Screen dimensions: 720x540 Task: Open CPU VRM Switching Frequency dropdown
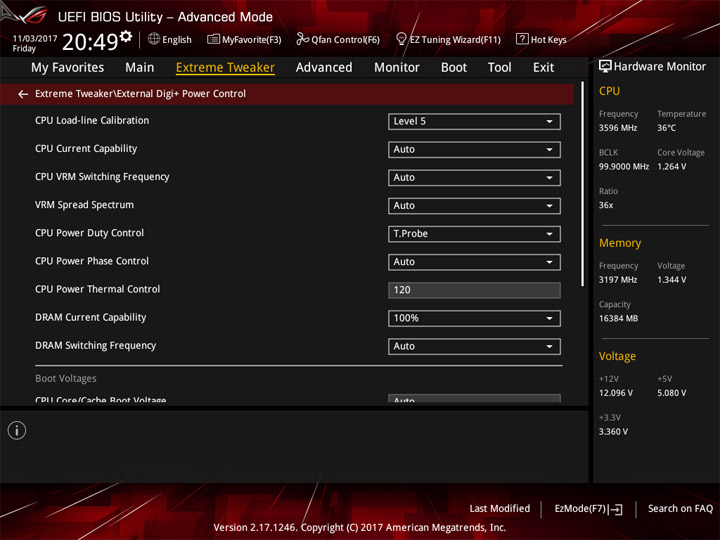point(474,177)
